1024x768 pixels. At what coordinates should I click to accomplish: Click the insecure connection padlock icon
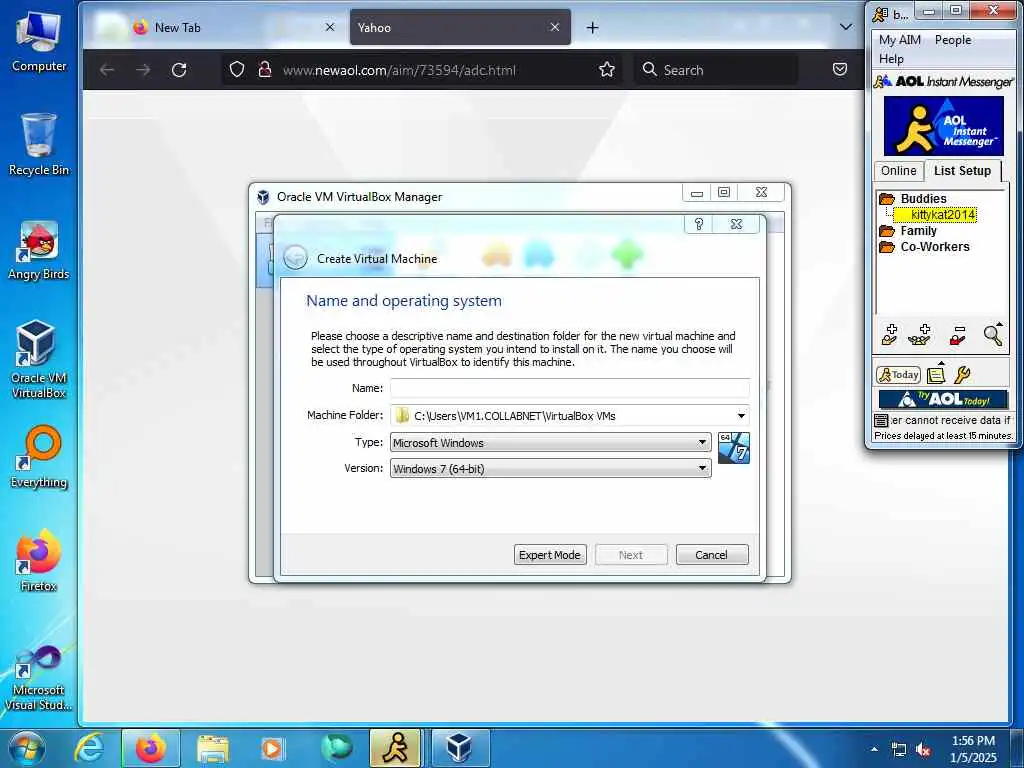(264, 70)
